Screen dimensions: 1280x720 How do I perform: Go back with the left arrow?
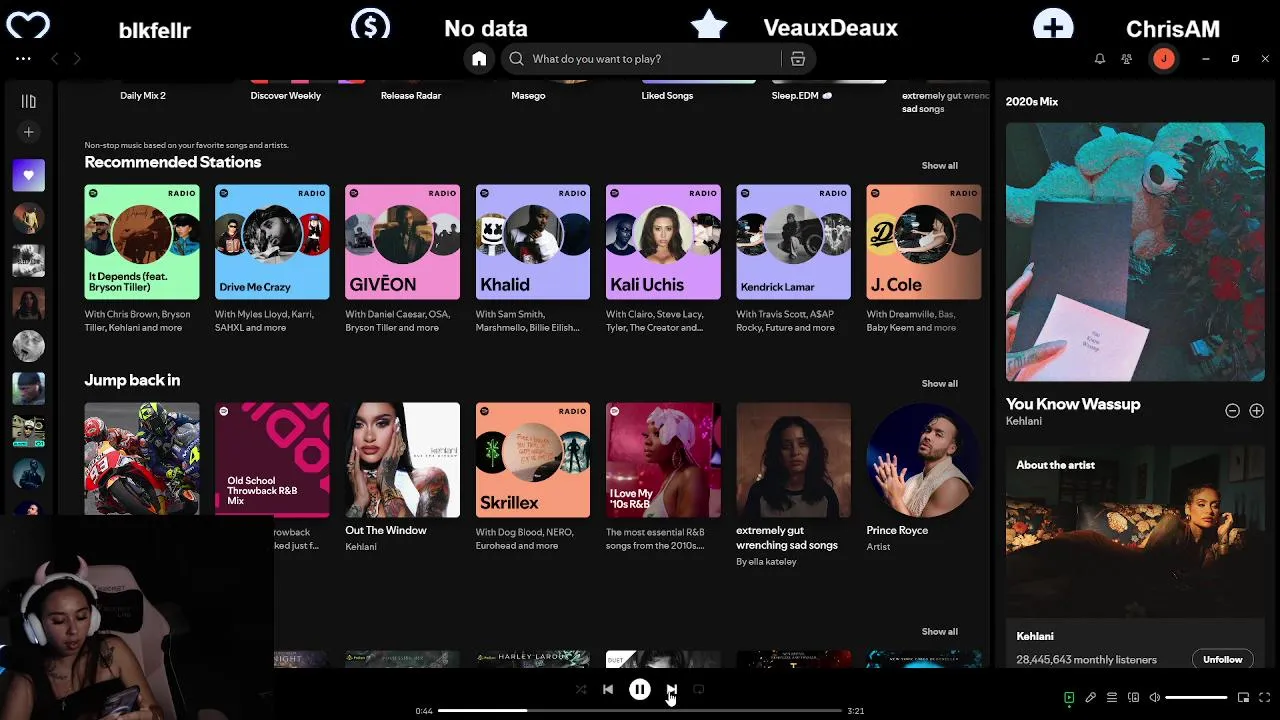[55, 59]
